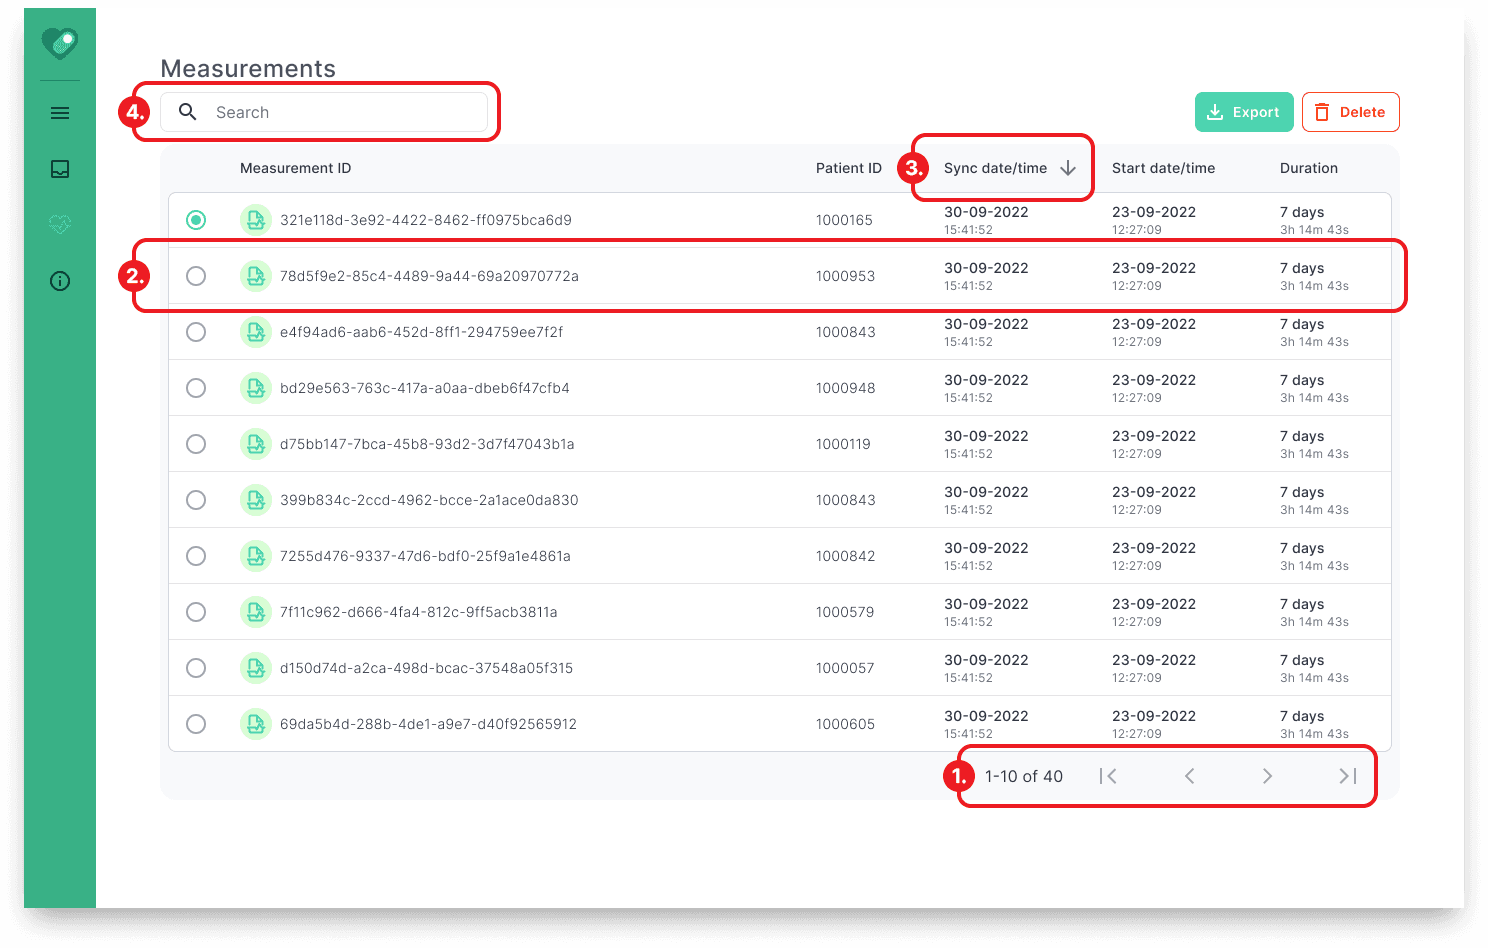1488x948 pixels.
Task: Focus the Search input field
Action: pyautogui.click(x=324, y=112)
